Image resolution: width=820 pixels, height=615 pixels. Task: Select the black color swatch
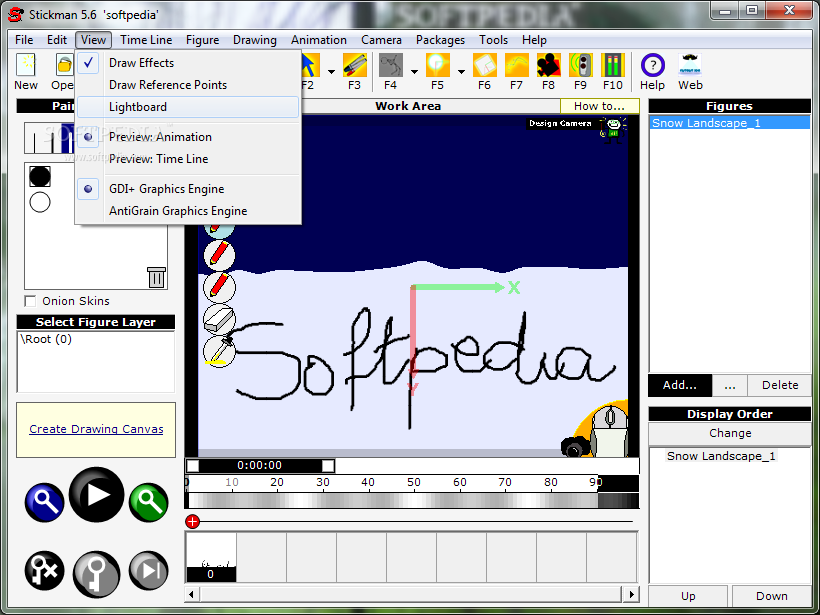(x=40, y=176)
